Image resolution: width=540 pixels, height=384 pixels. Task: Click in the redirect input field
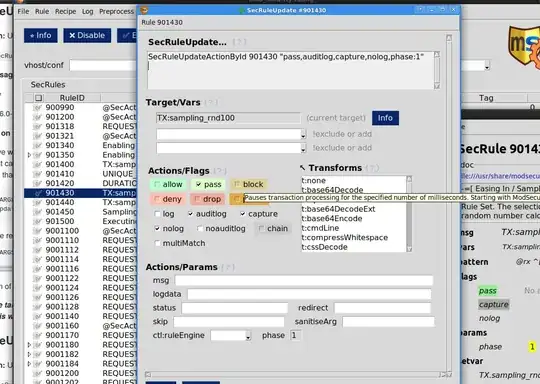coord(383,308)
